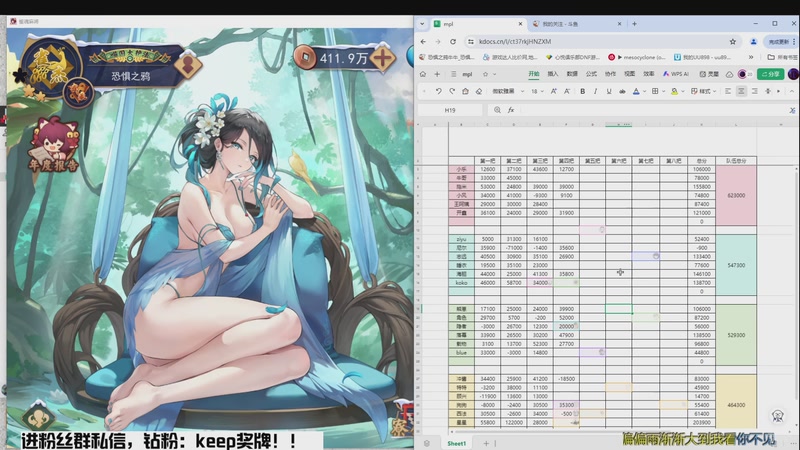Click the fx insert function icon

[511, 110]
